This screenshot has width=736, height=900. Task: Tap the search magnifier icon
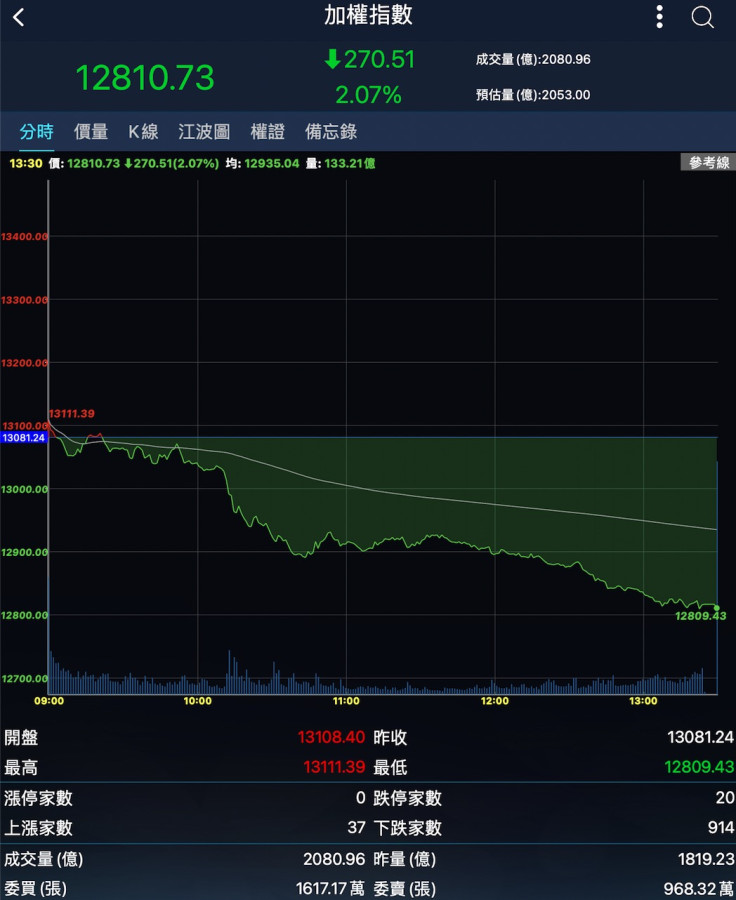coord(702,17)
